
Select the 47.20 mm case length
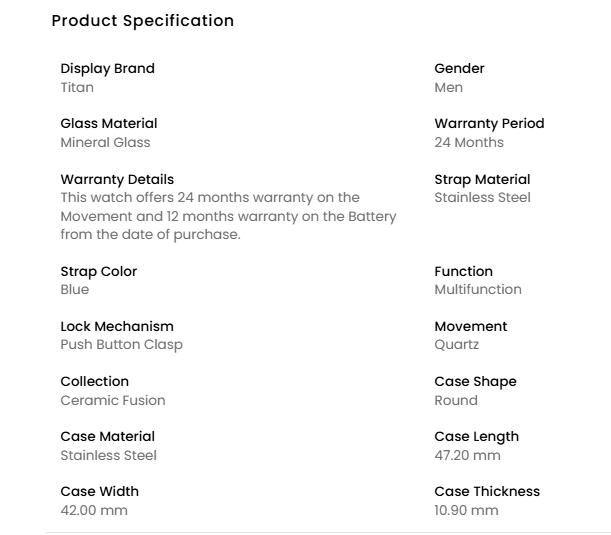tap(467, 455)
